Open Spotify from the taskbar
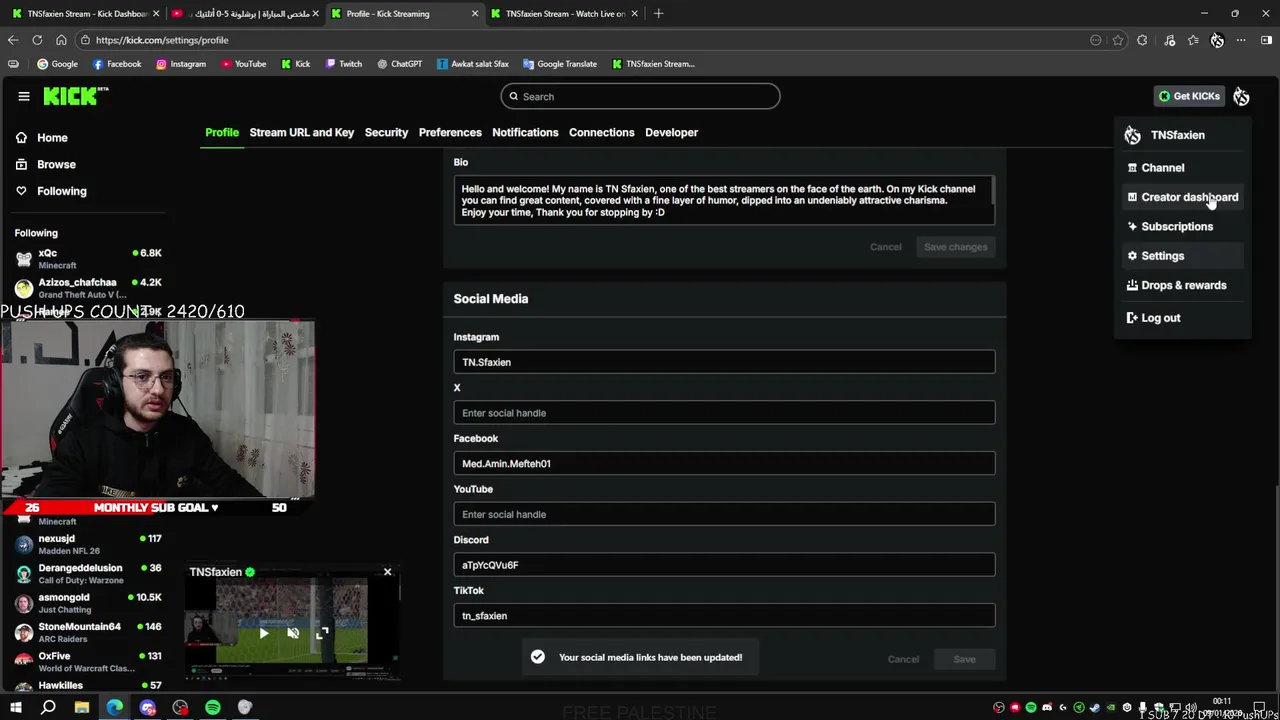The height and width of the screenshot is (720, 1280). pyautogui.click(x=213, y=708)
